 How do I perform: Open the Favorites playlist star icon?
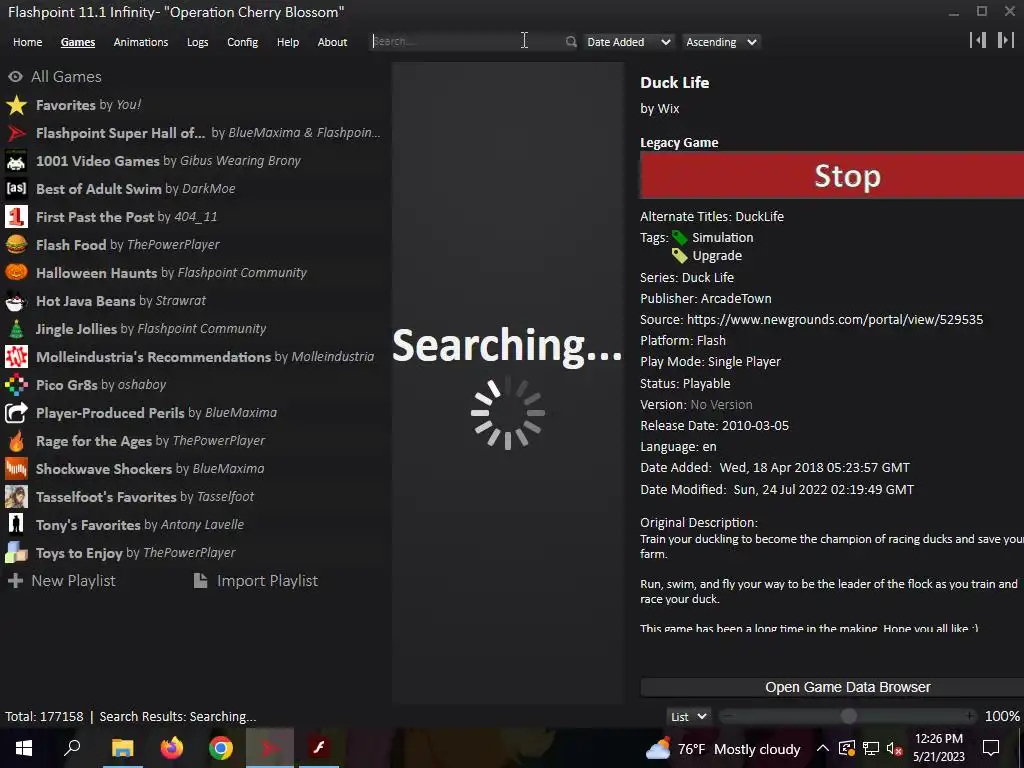16,105
